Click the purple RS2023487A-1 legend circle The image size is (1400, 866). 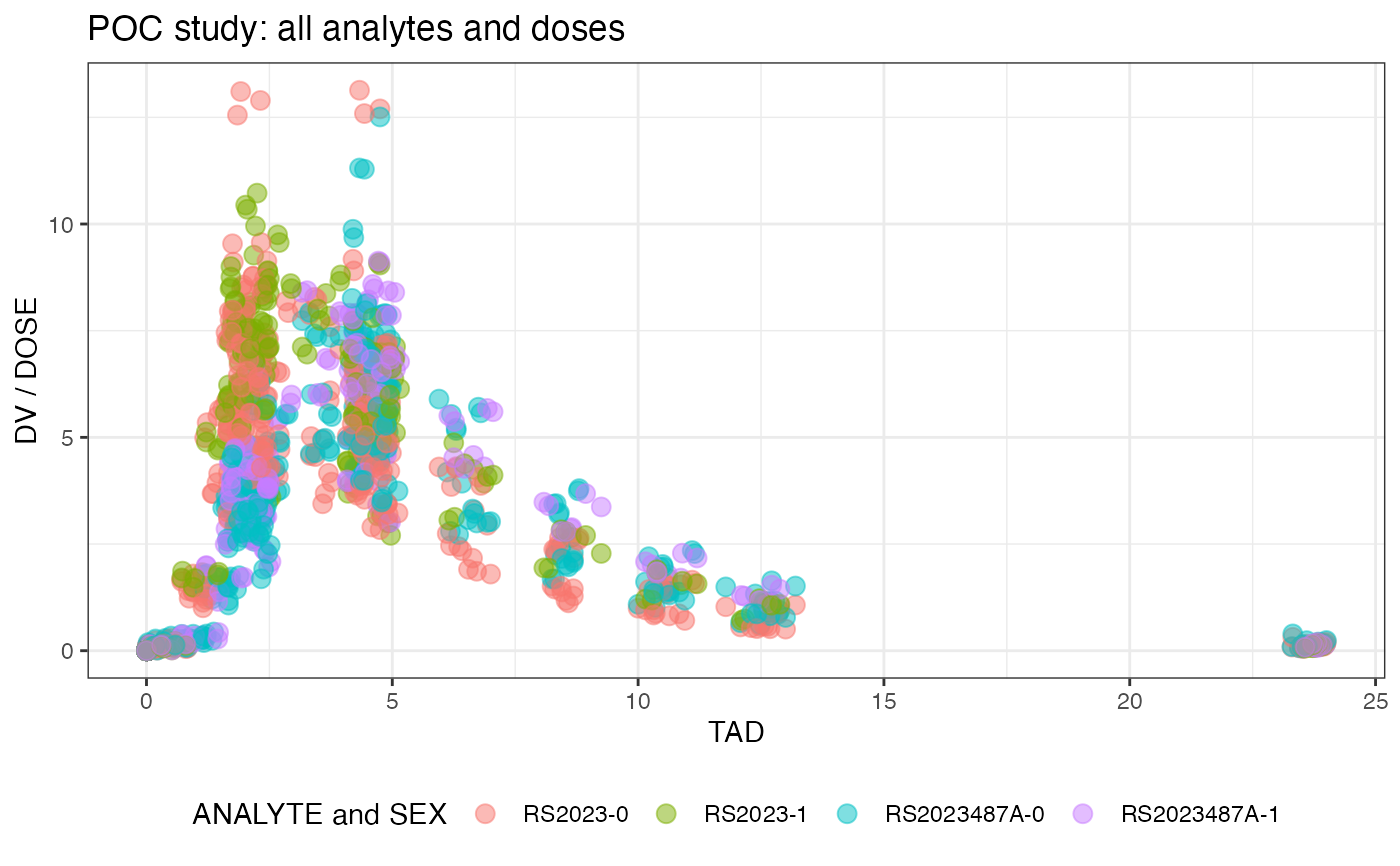pos(1084,815)
